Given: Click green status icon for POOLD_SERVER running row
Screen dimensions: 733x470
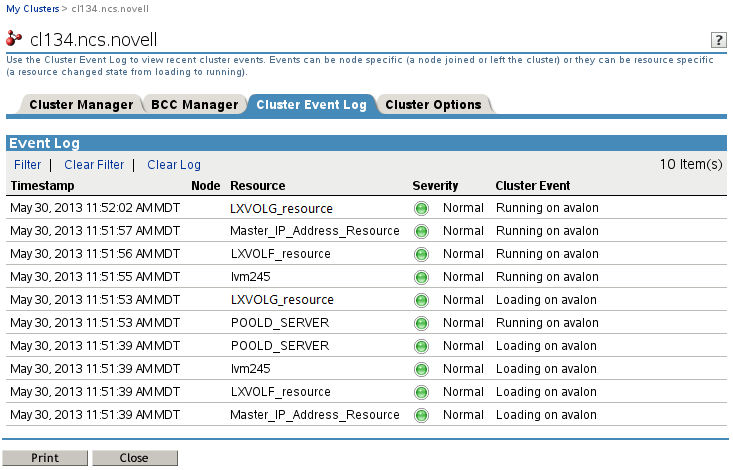Looking at the screenshot, I should (421, 323).
